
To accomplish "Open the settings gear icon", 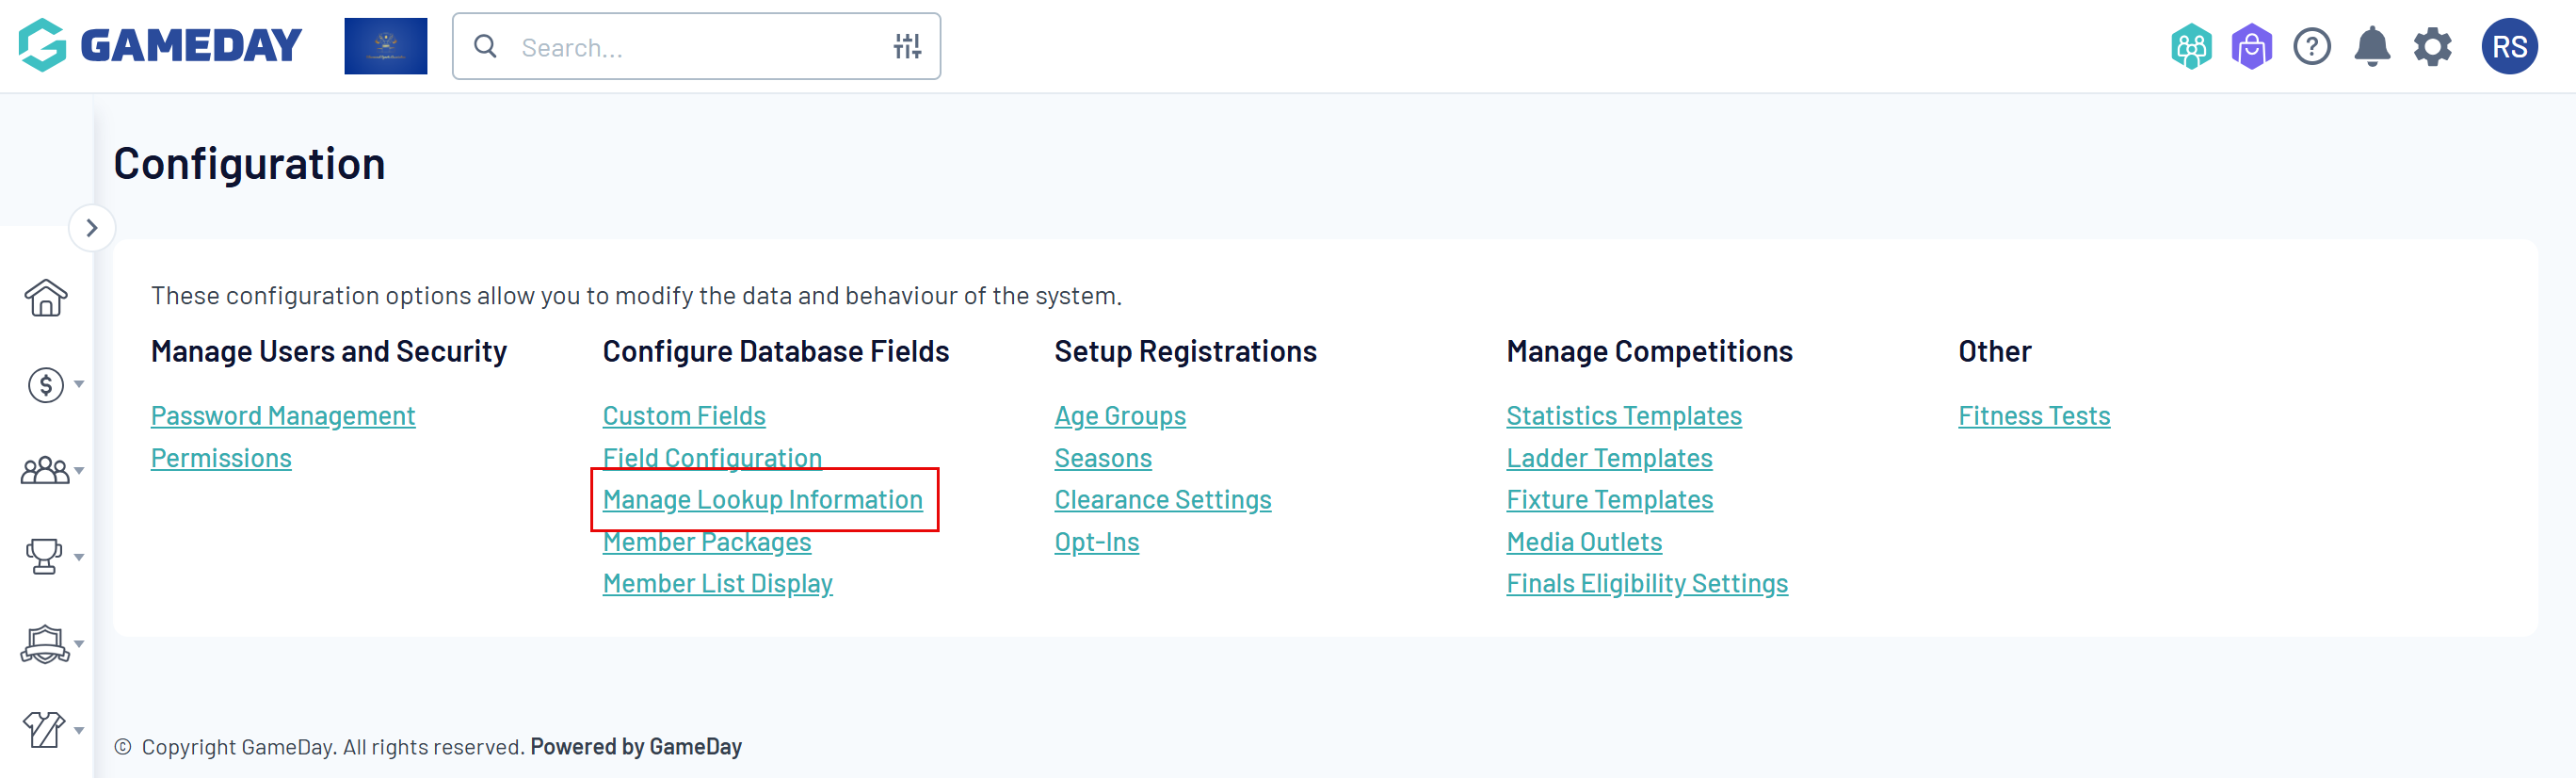I will point(2432,47).
